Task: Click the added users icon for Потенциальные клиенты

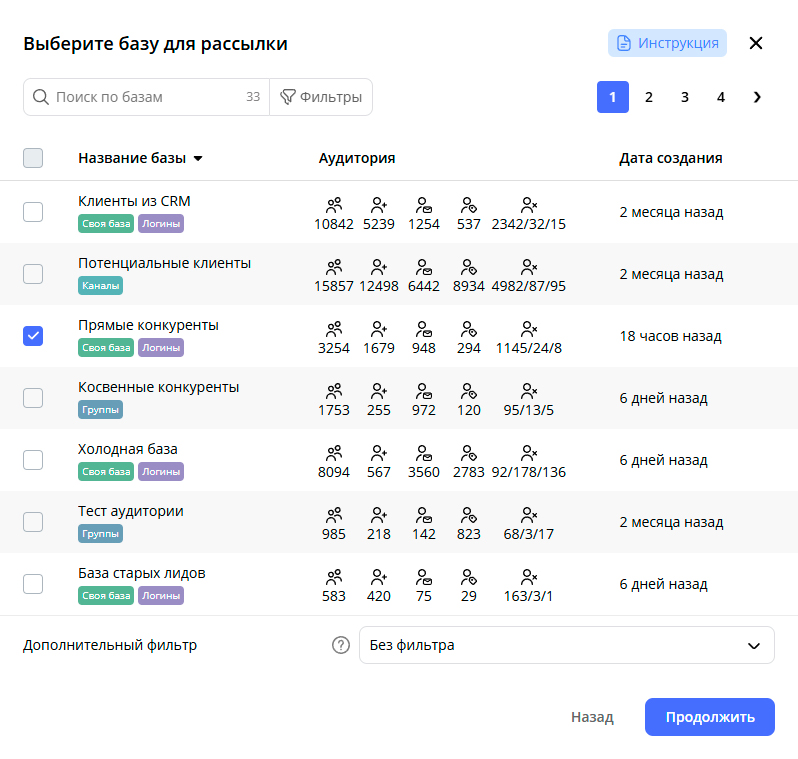Action: [x=379, y=267]
